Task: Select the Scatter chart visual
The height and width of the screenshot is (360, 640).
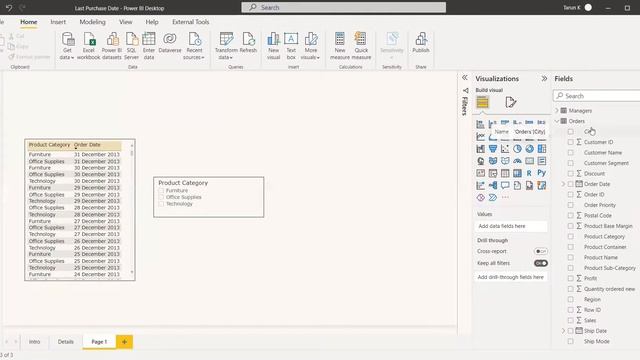Action: coord(505,149)
